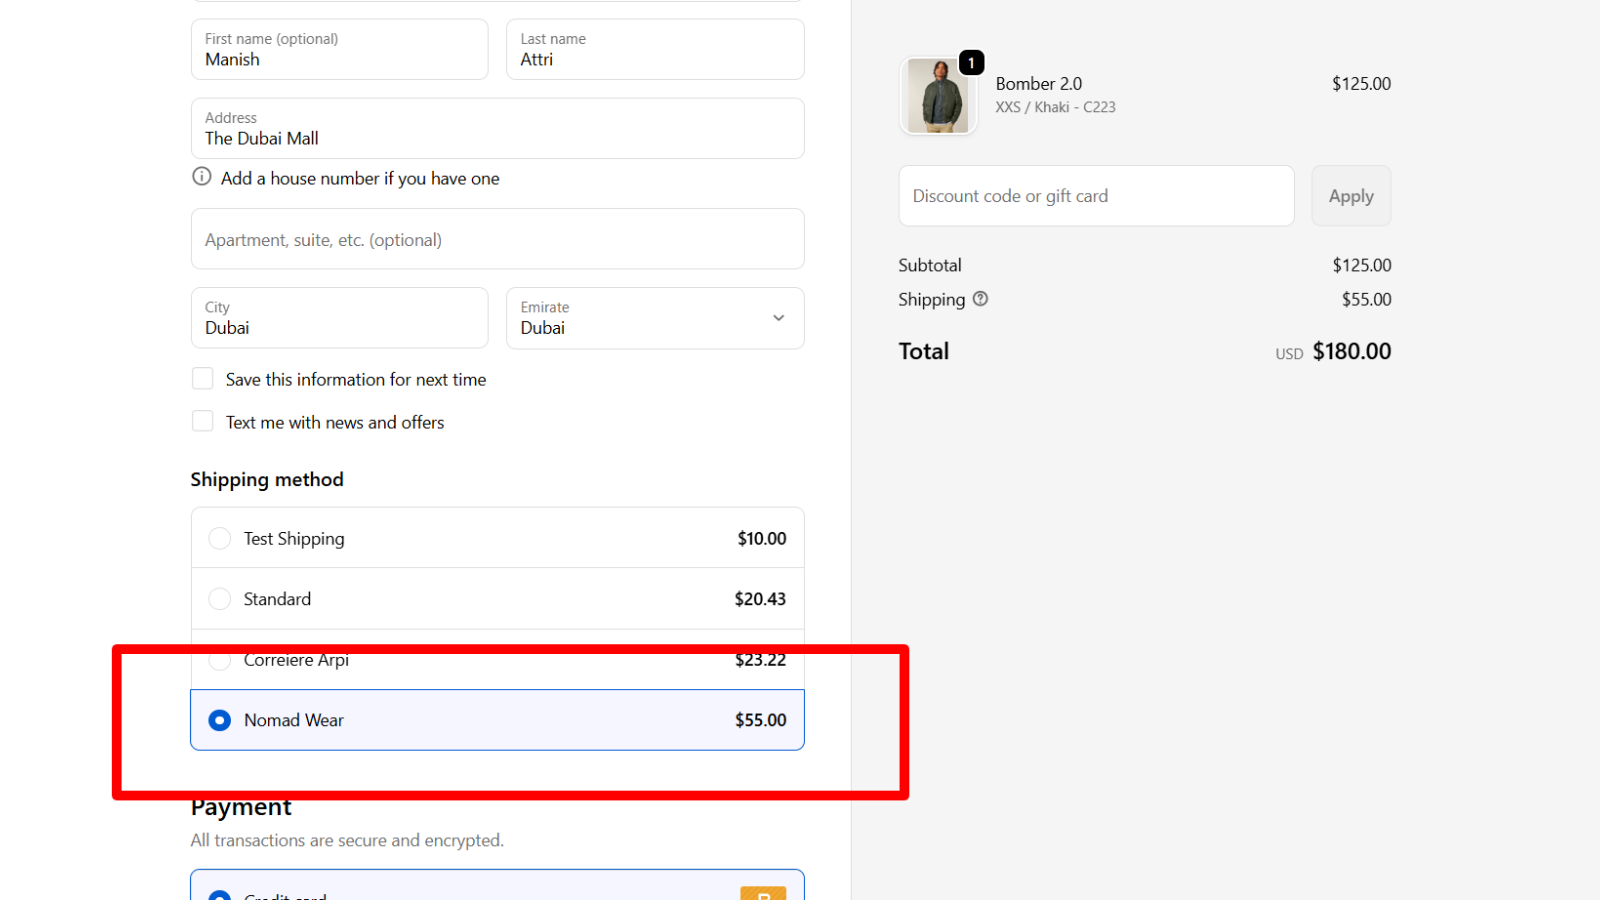
Task: Select Nomad Wear shipping method
Action: click(220, 720)
